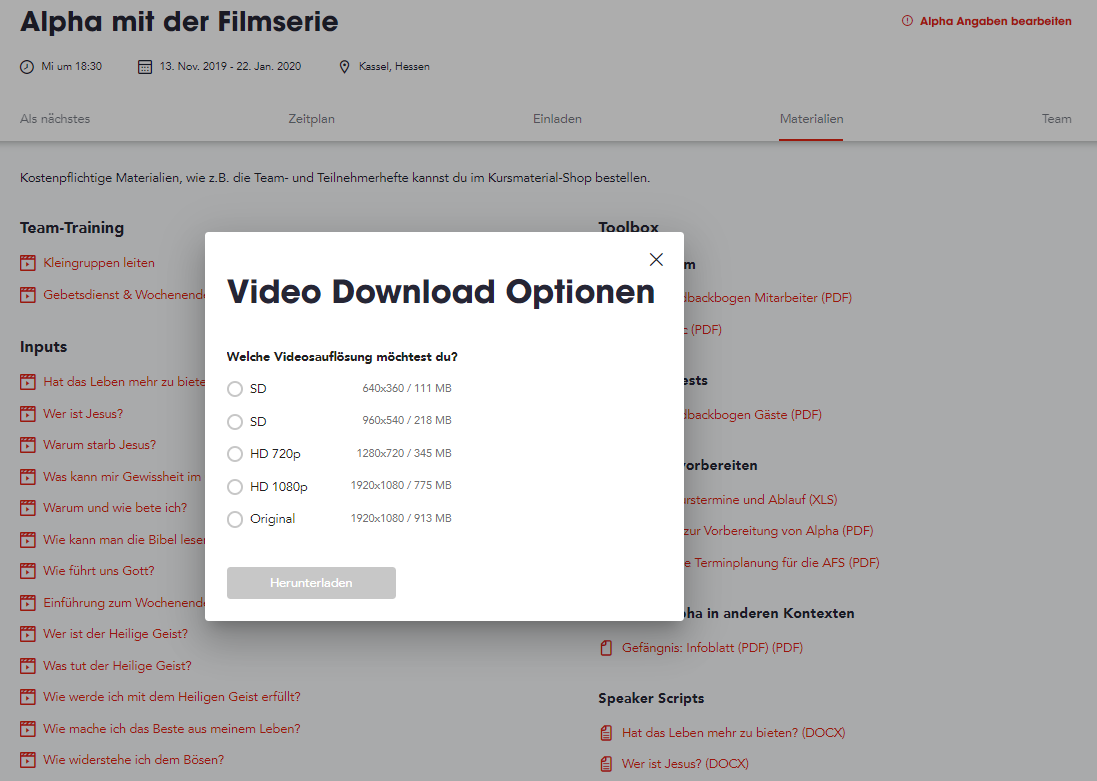The height and width of the screenshot is (781, 1097).
Task: Click the location pin icon beside Kassel, Hessen
Action: click(344, 67)
